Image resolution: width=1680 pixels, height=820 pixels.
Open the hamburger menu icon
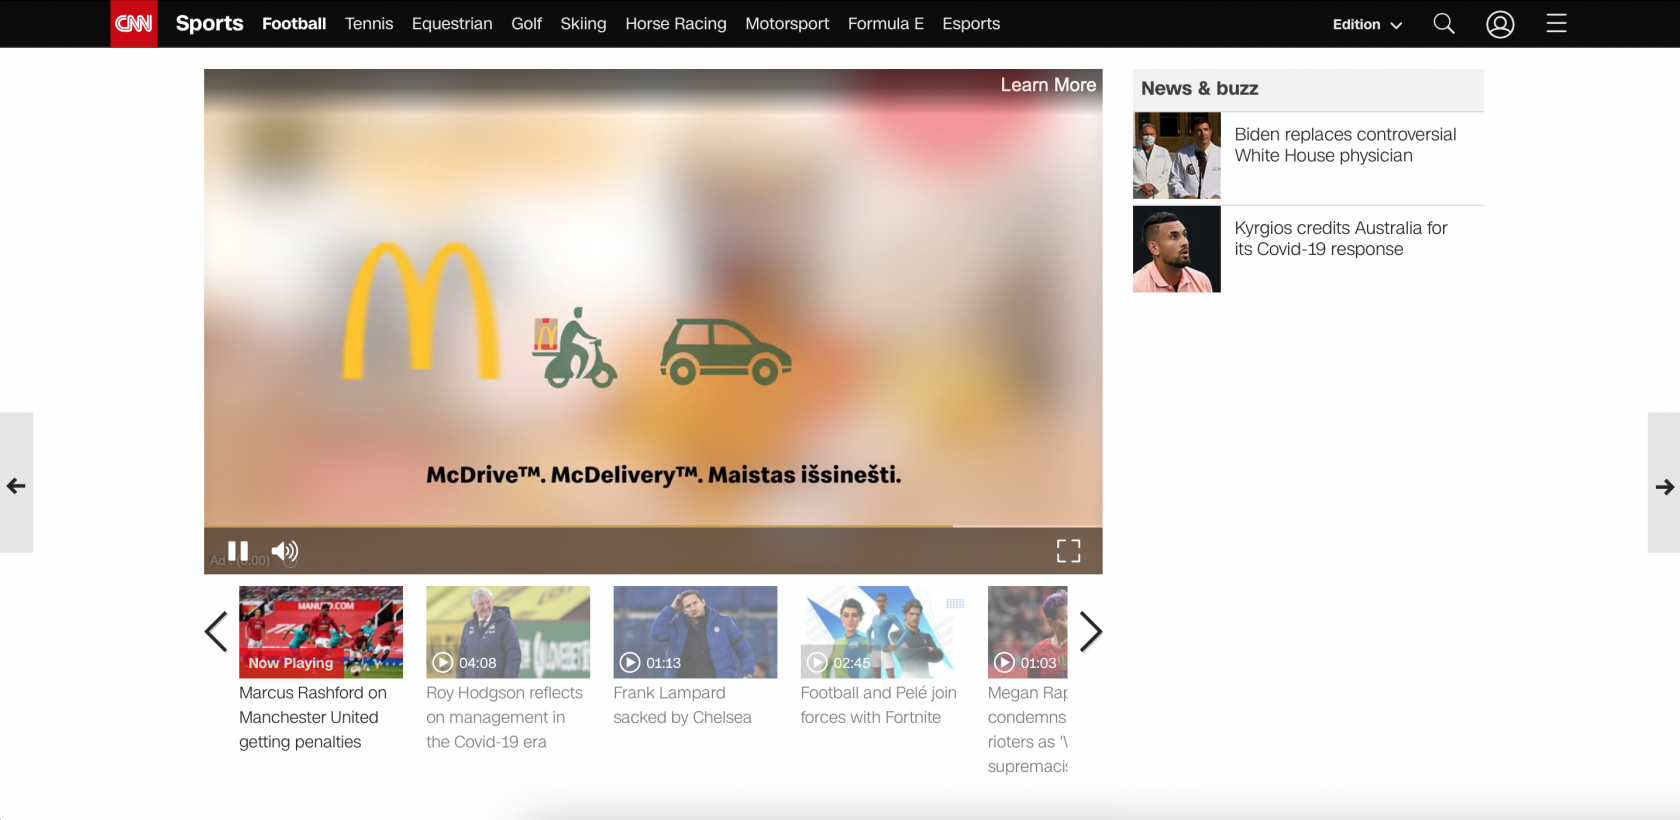(1556, 23)
